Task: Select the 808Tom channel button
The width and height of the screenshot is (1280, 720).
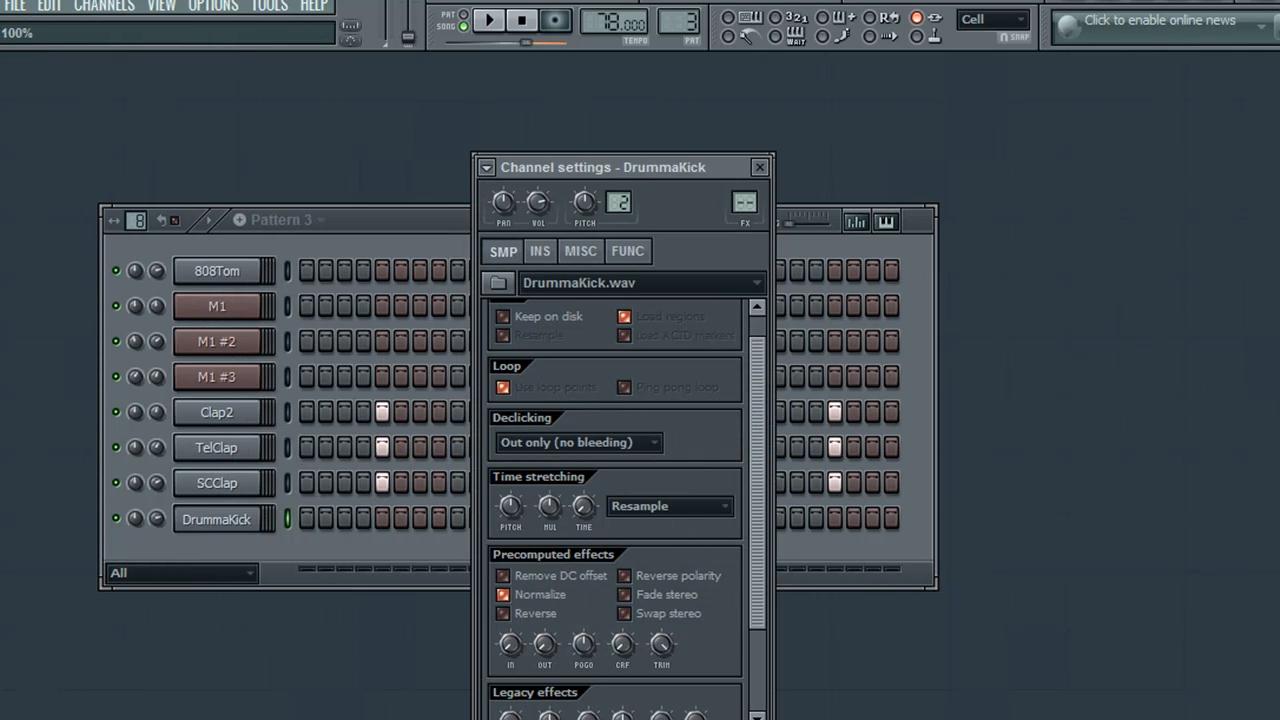Action: (x=217, y=271)
